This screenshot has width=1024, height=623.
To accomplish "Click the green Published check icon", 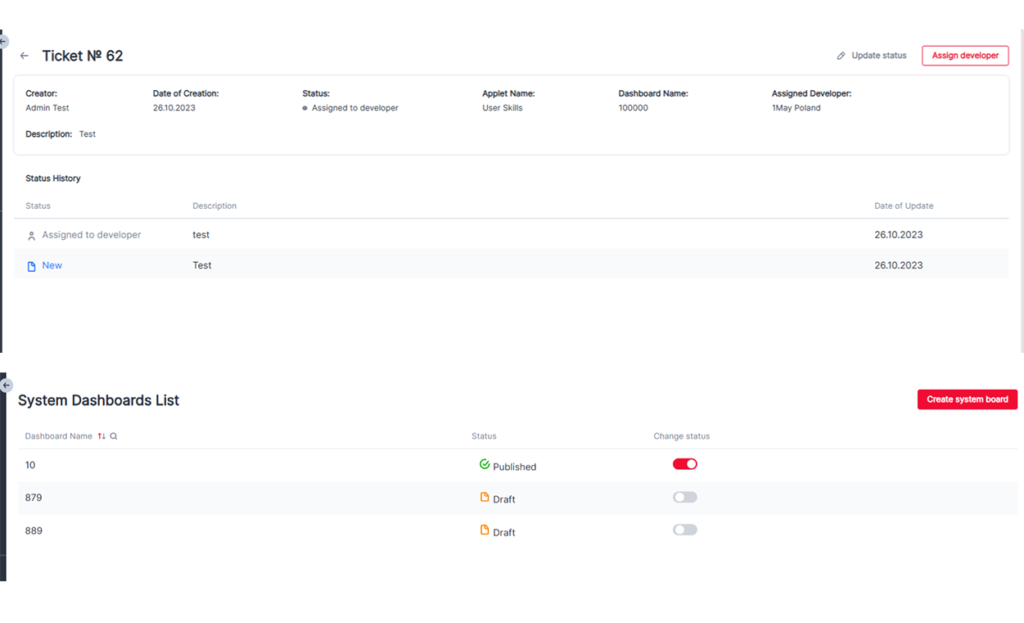I will pyautogui.click(x=484, y=465).
